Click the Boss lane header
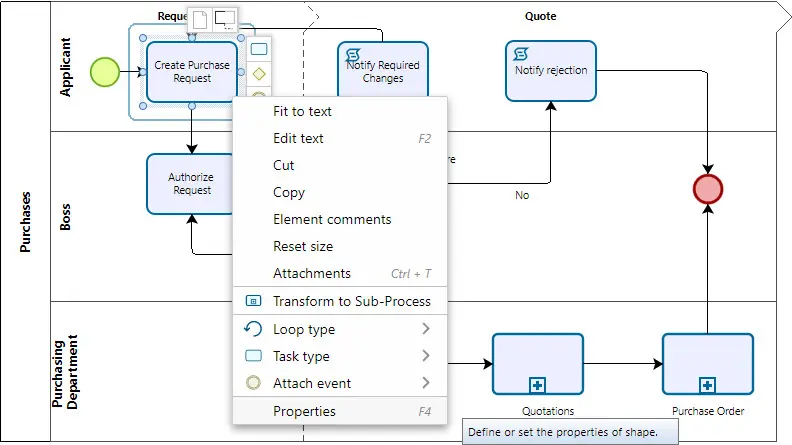The width and height of the screenshot is (792, 445). tap(66, 217)
